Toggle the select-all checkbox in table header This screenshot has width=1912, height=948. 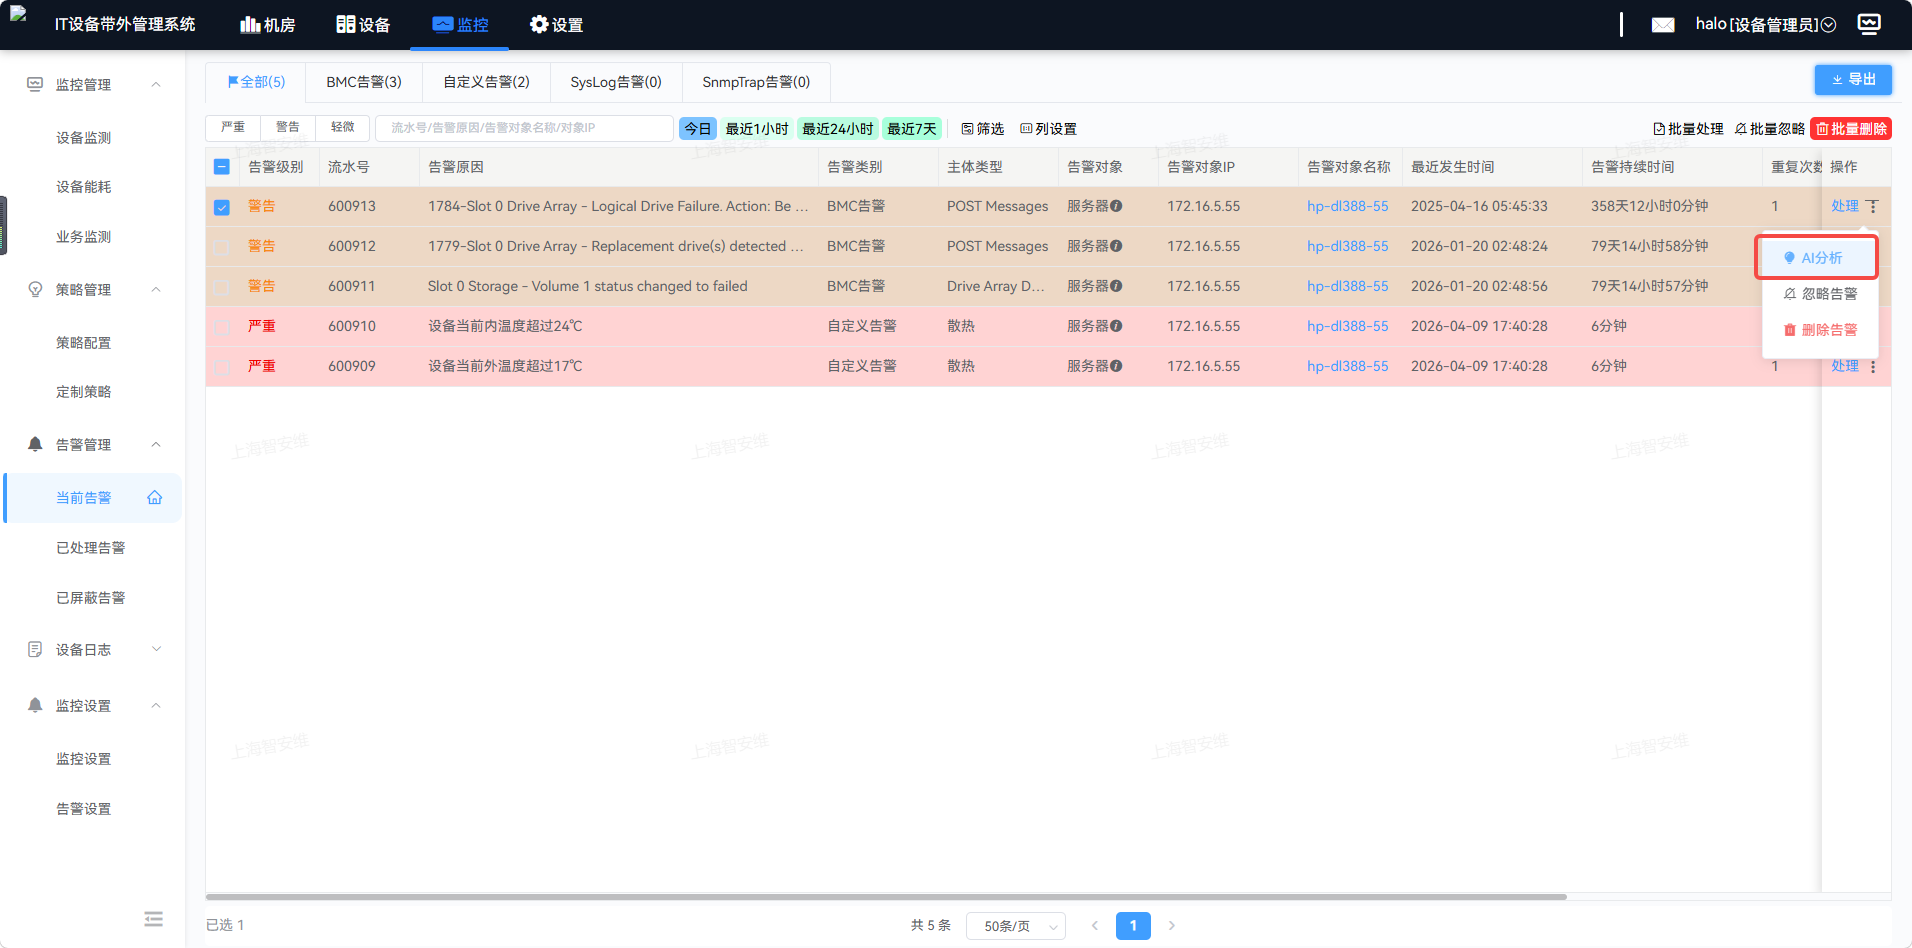tap(222, 167)
